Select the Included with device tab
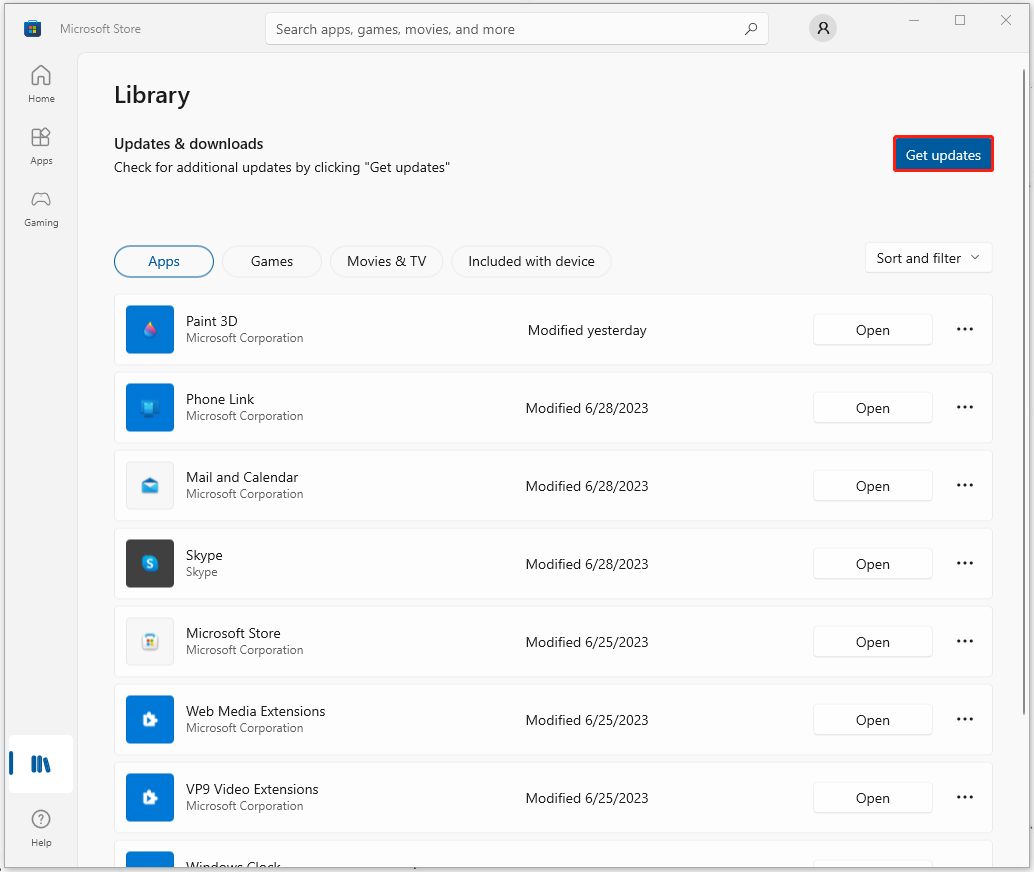 pyautogui.click(x=531, y=261)
